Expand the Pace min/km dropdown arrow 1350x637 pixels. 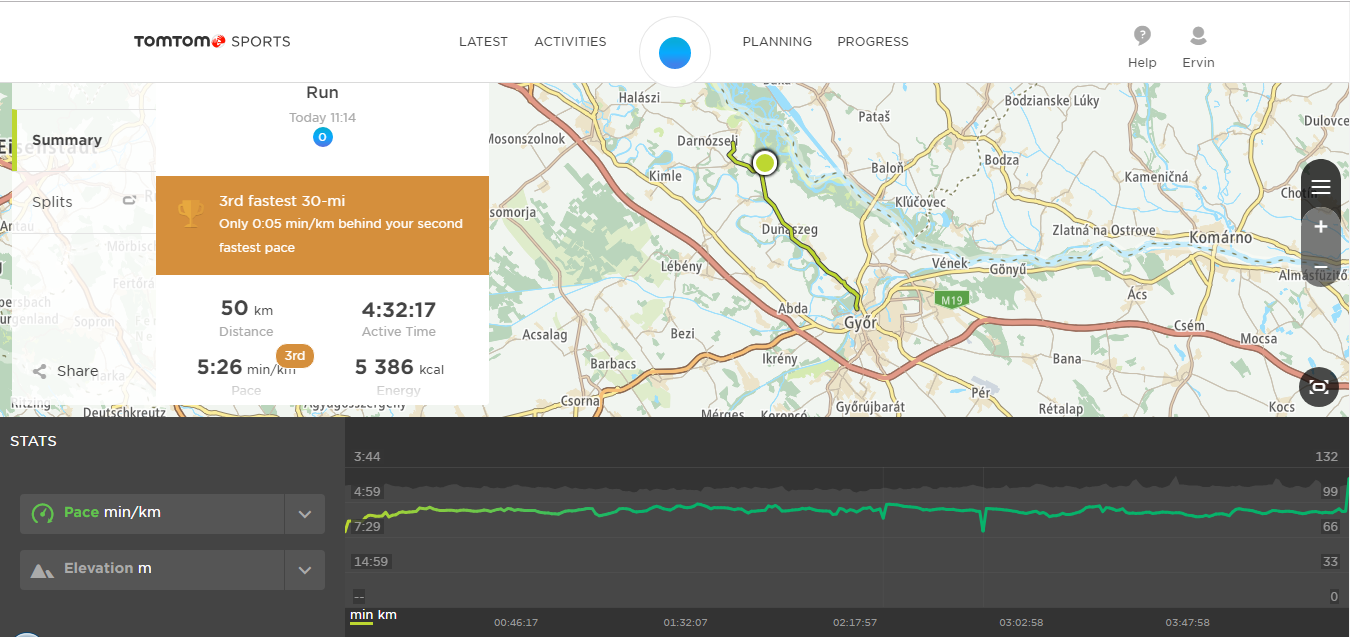pyautogui.click(x=305, y=514)
